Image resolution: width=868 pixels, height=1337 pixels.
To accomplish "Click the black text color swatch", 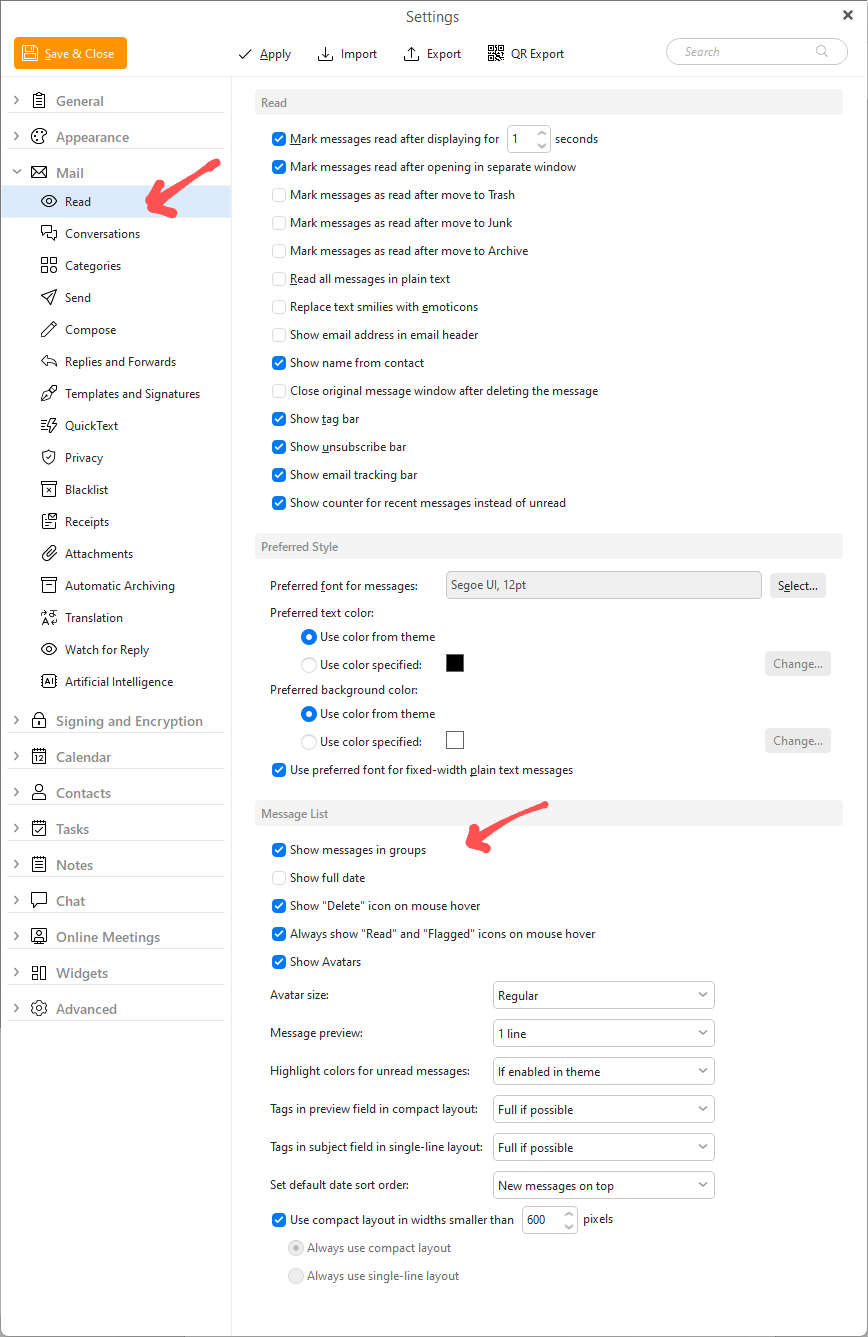I will point(455,663).
